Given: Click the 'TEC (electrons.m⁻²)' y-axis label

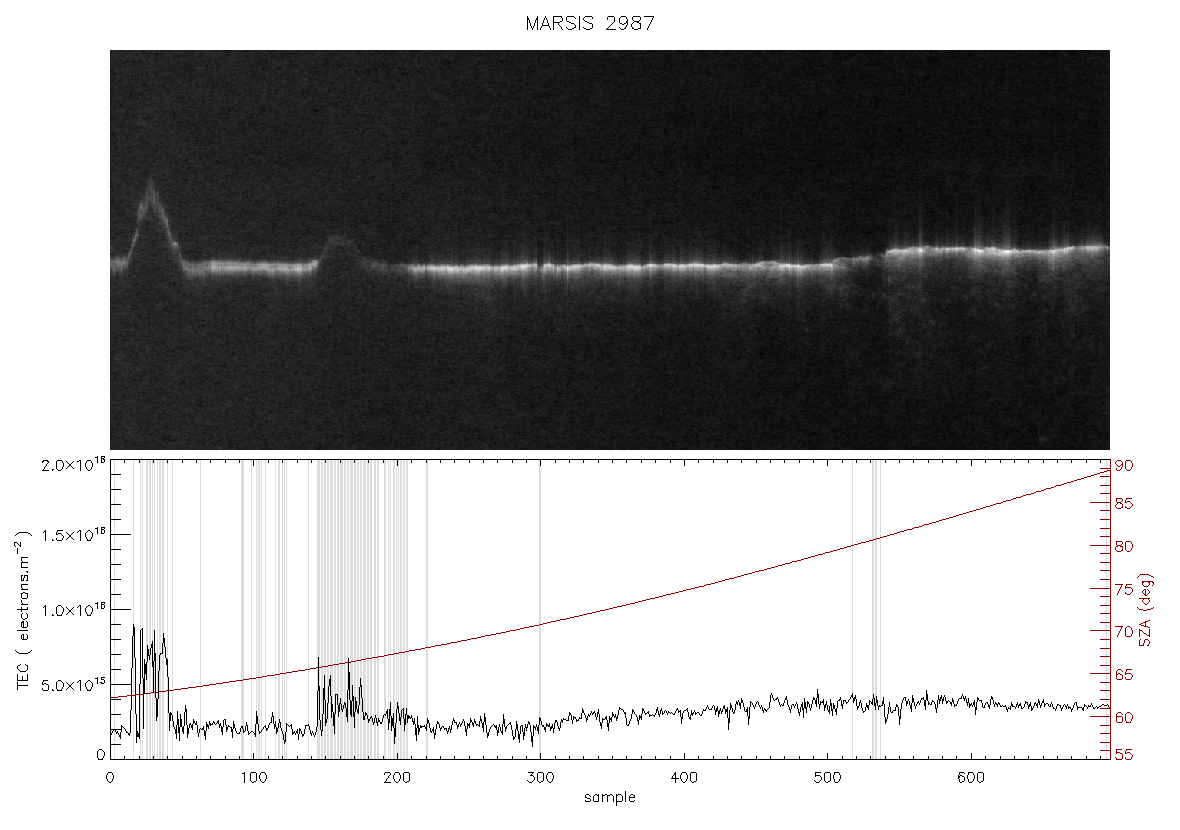Looking at the screenshot, I should 24,610.
